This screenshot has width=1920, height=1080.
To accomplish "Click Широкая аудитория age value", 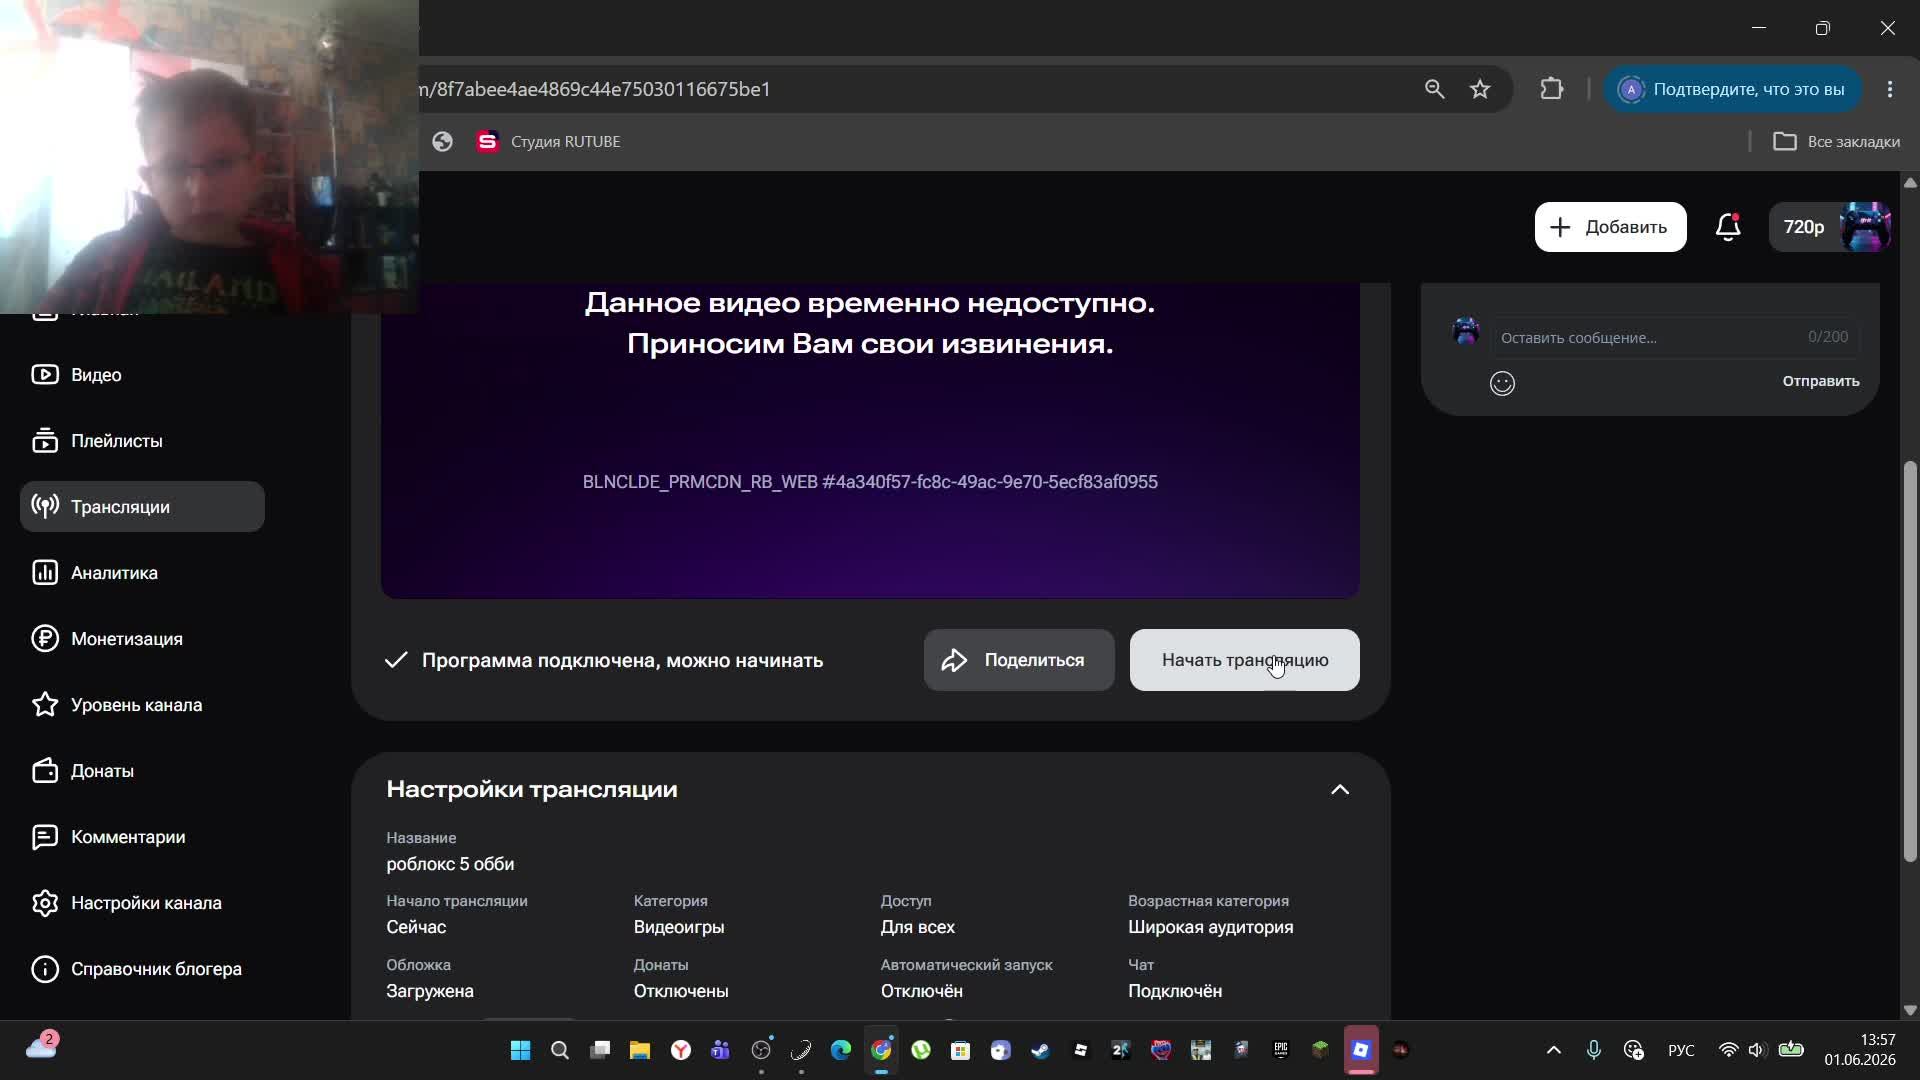I will (1210, 927).
